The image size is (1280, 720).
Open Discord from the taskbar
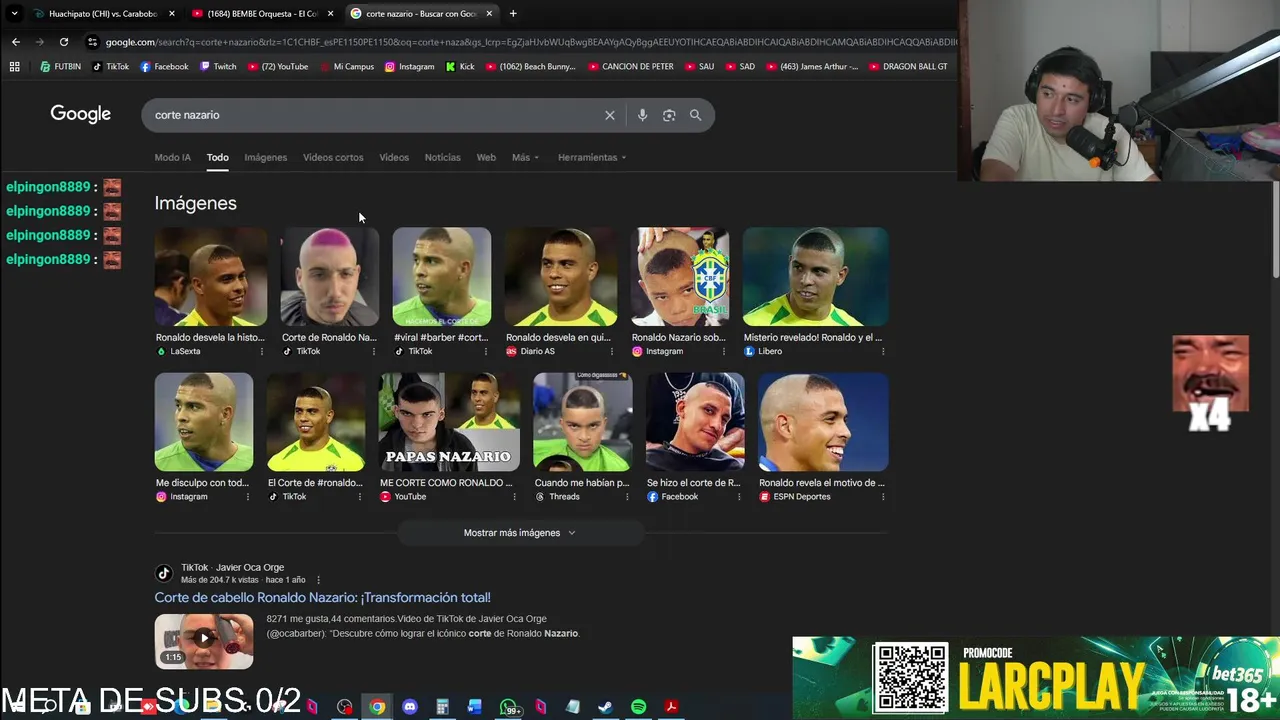(x=410, y=707)
